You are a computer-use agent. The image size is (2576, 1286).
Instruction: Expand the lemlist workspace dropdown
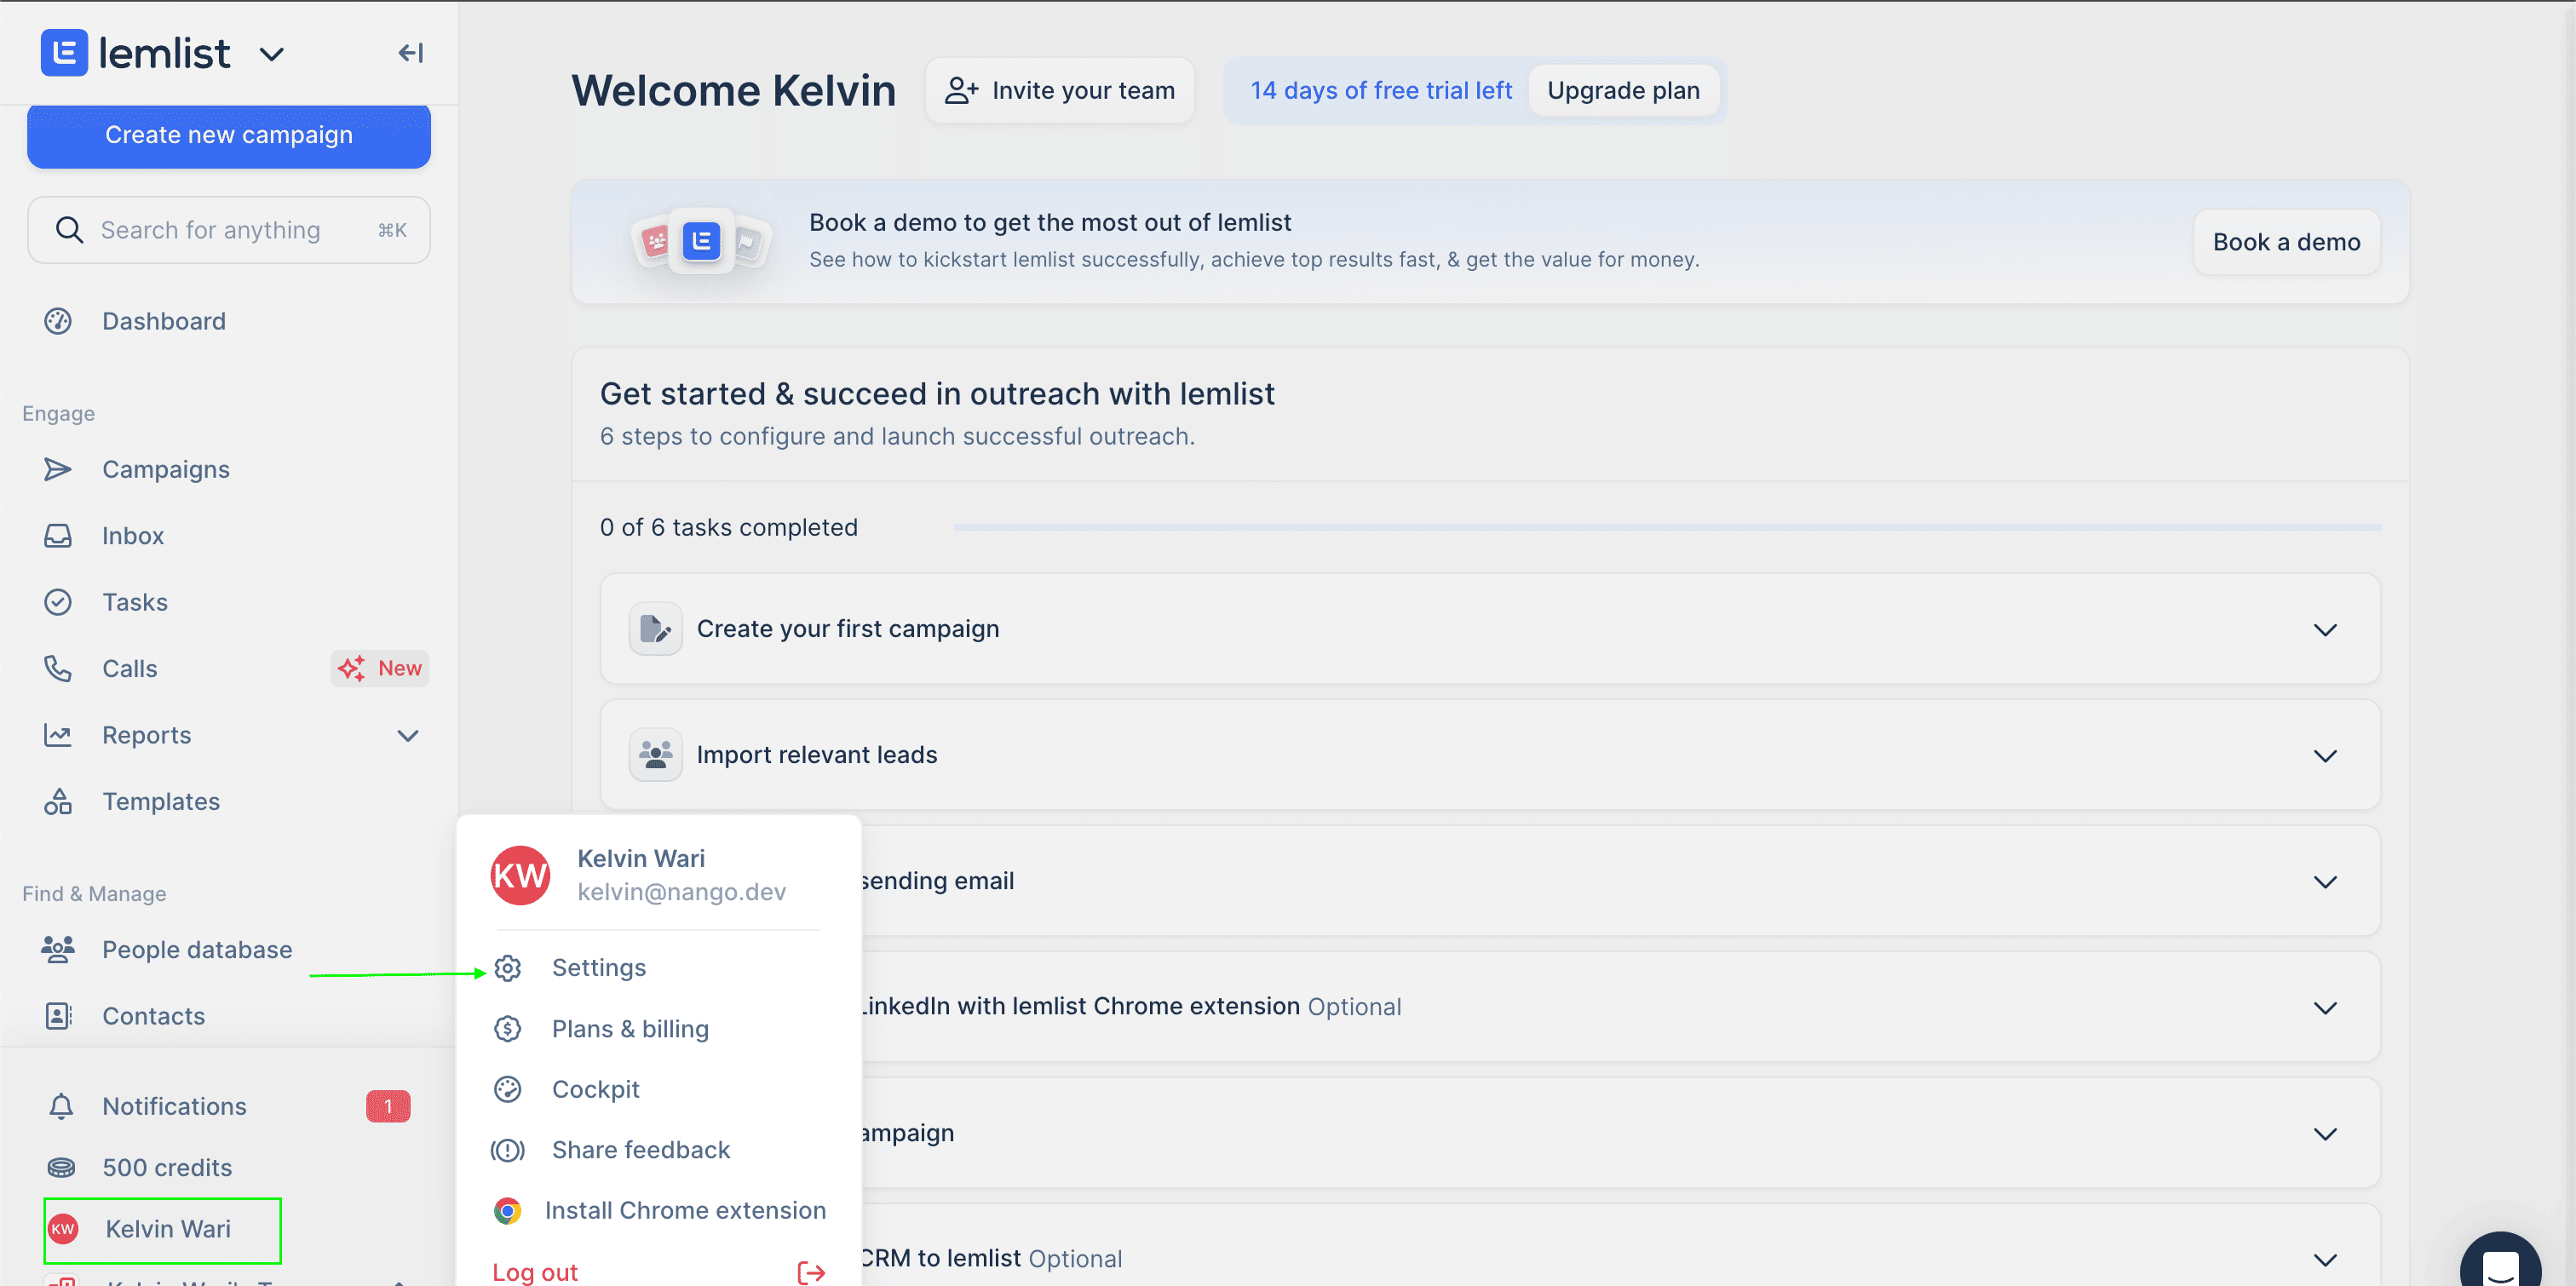tap(272, 54)
